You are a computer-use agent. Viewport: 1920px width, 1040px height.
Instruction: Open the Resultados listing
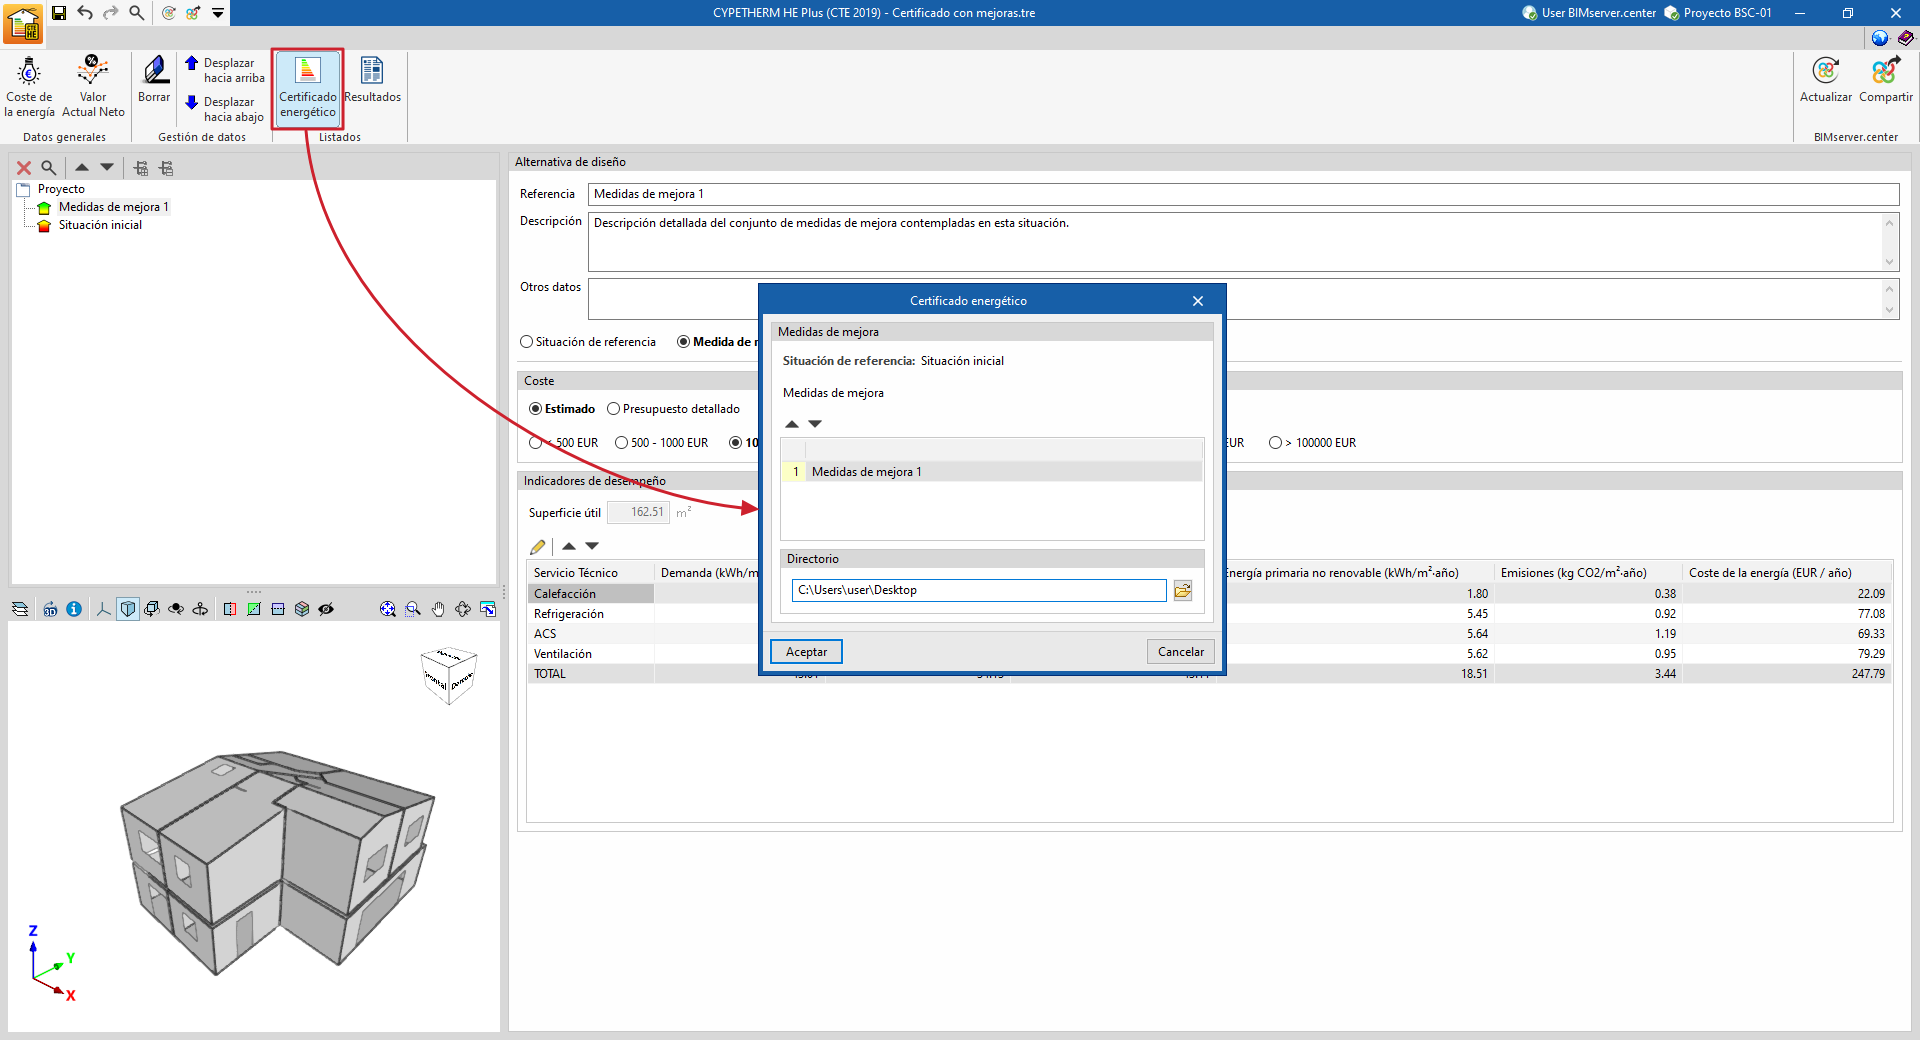(372, 80)
